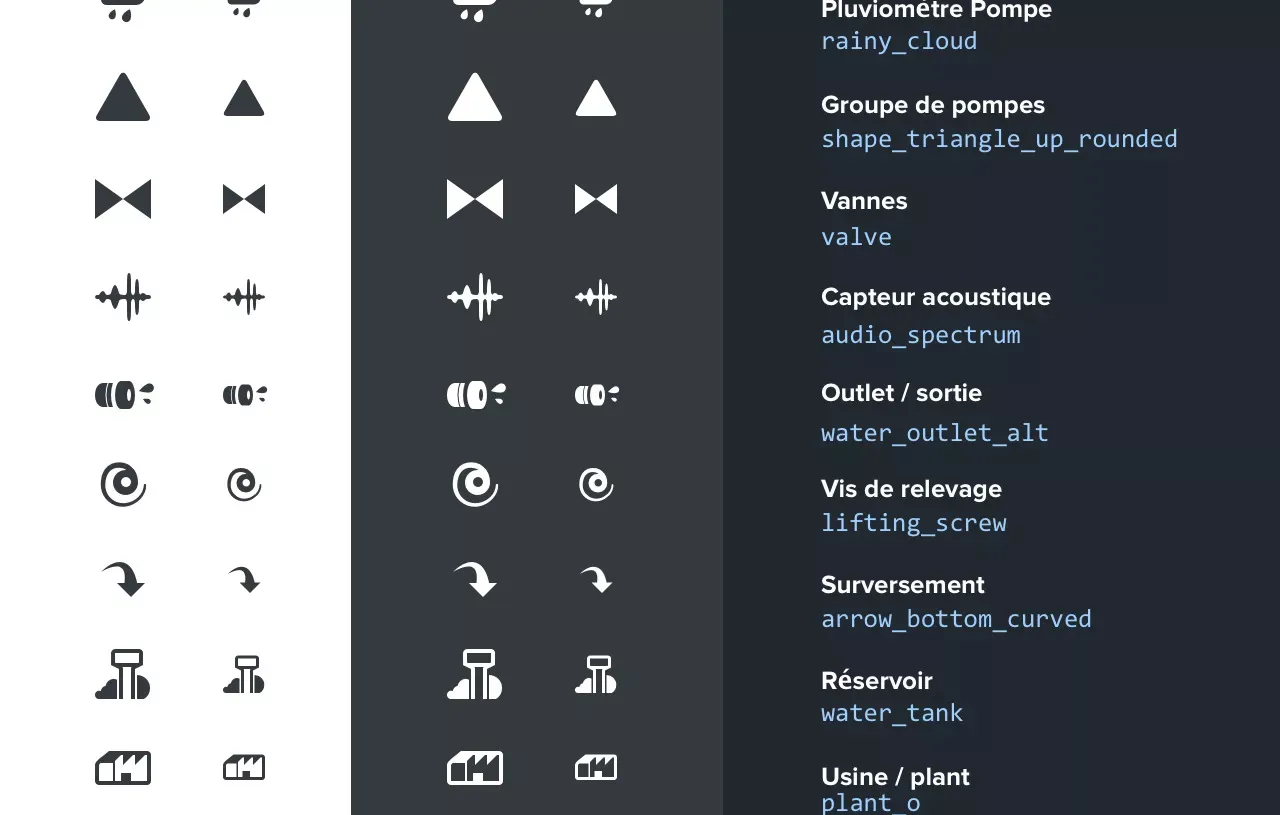Click the large dark triangle icon on white background
This screenshot has height=815, width=1280.
123,99
